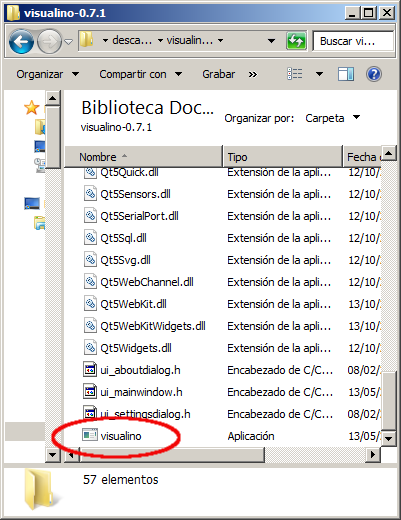Click the Qt5Quick.dll file name
Image resolution: width=401 pixels, height=520 pixels.
tap(129, 172)
